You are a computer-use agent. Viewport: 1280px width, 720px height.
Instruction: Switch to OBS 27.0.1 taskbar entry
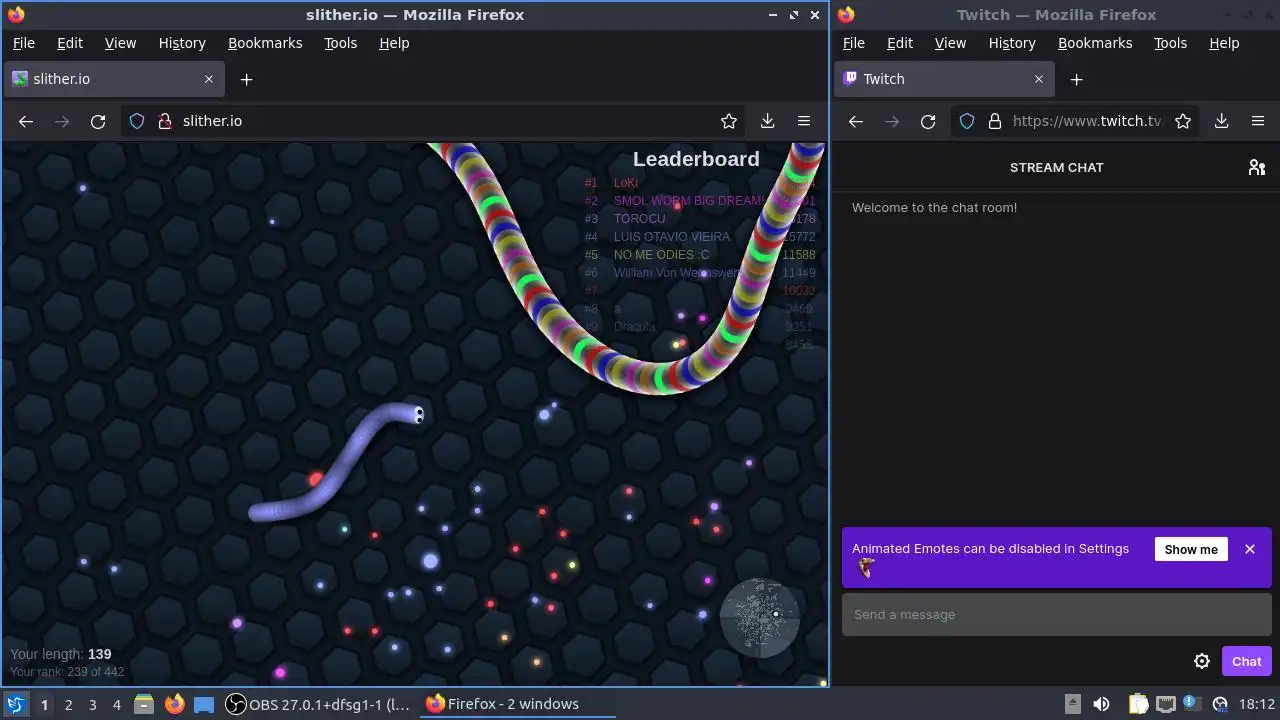[318, 704]
